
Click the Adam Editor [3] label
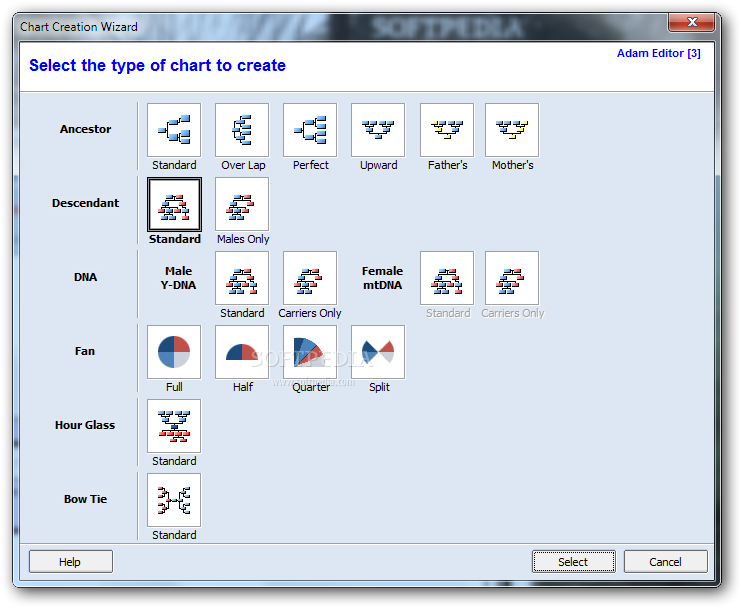659,53
